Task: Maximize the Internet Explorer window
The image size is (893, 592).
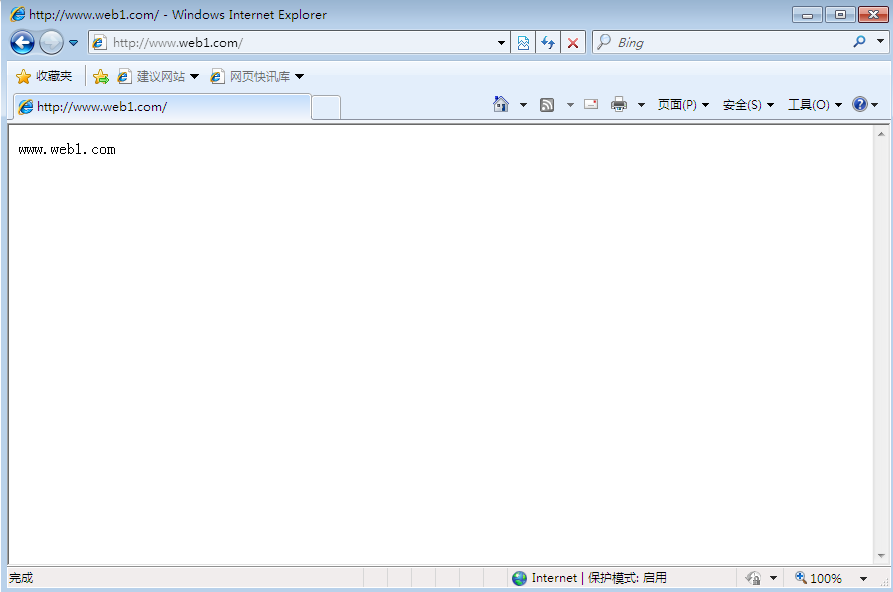Action: point(840,14)
